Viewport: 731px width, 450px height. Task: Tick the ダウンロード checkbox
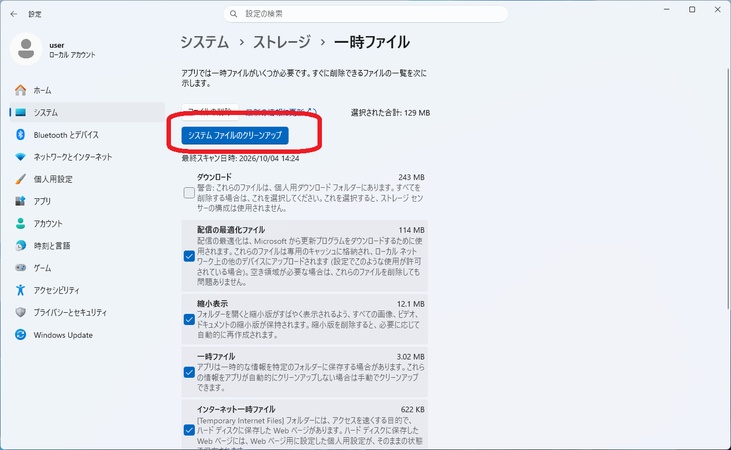pos(189,193)
